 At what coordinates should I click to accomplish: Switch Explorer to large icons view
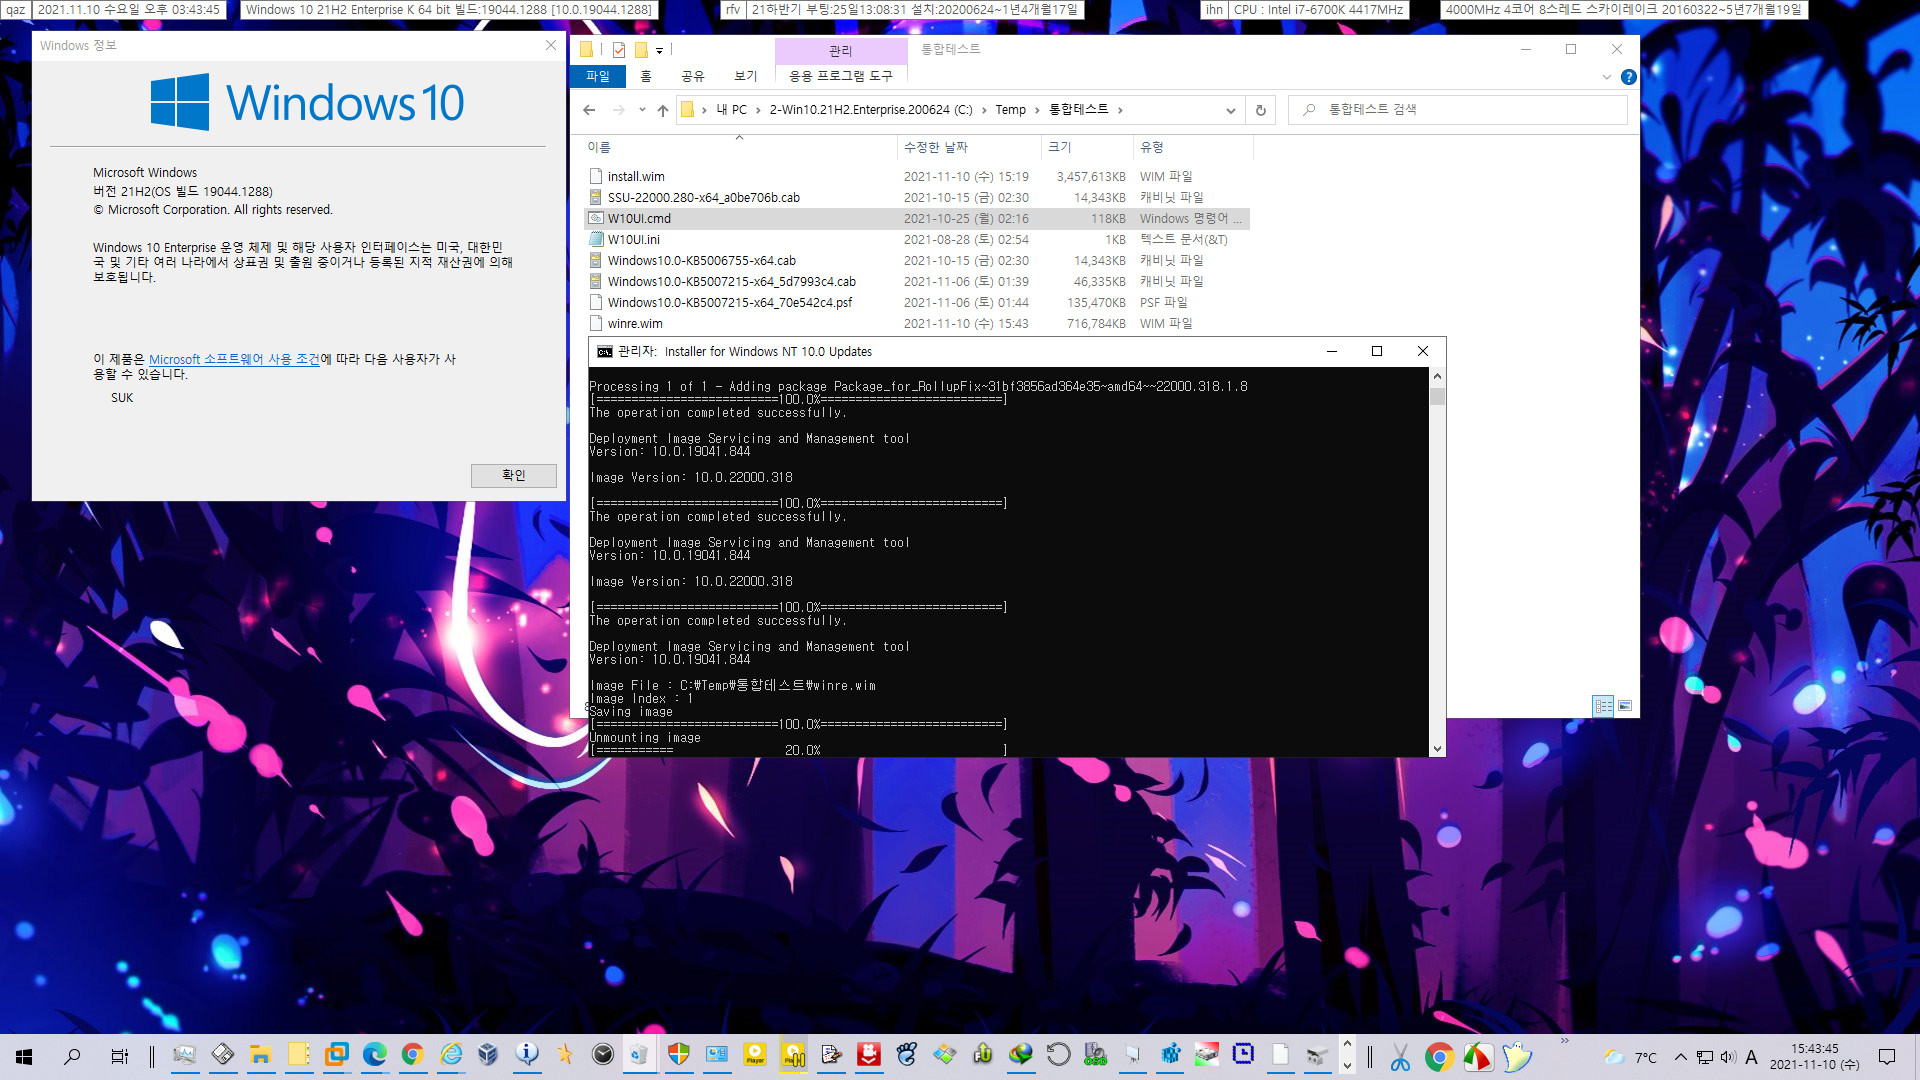click(1625, 706)
